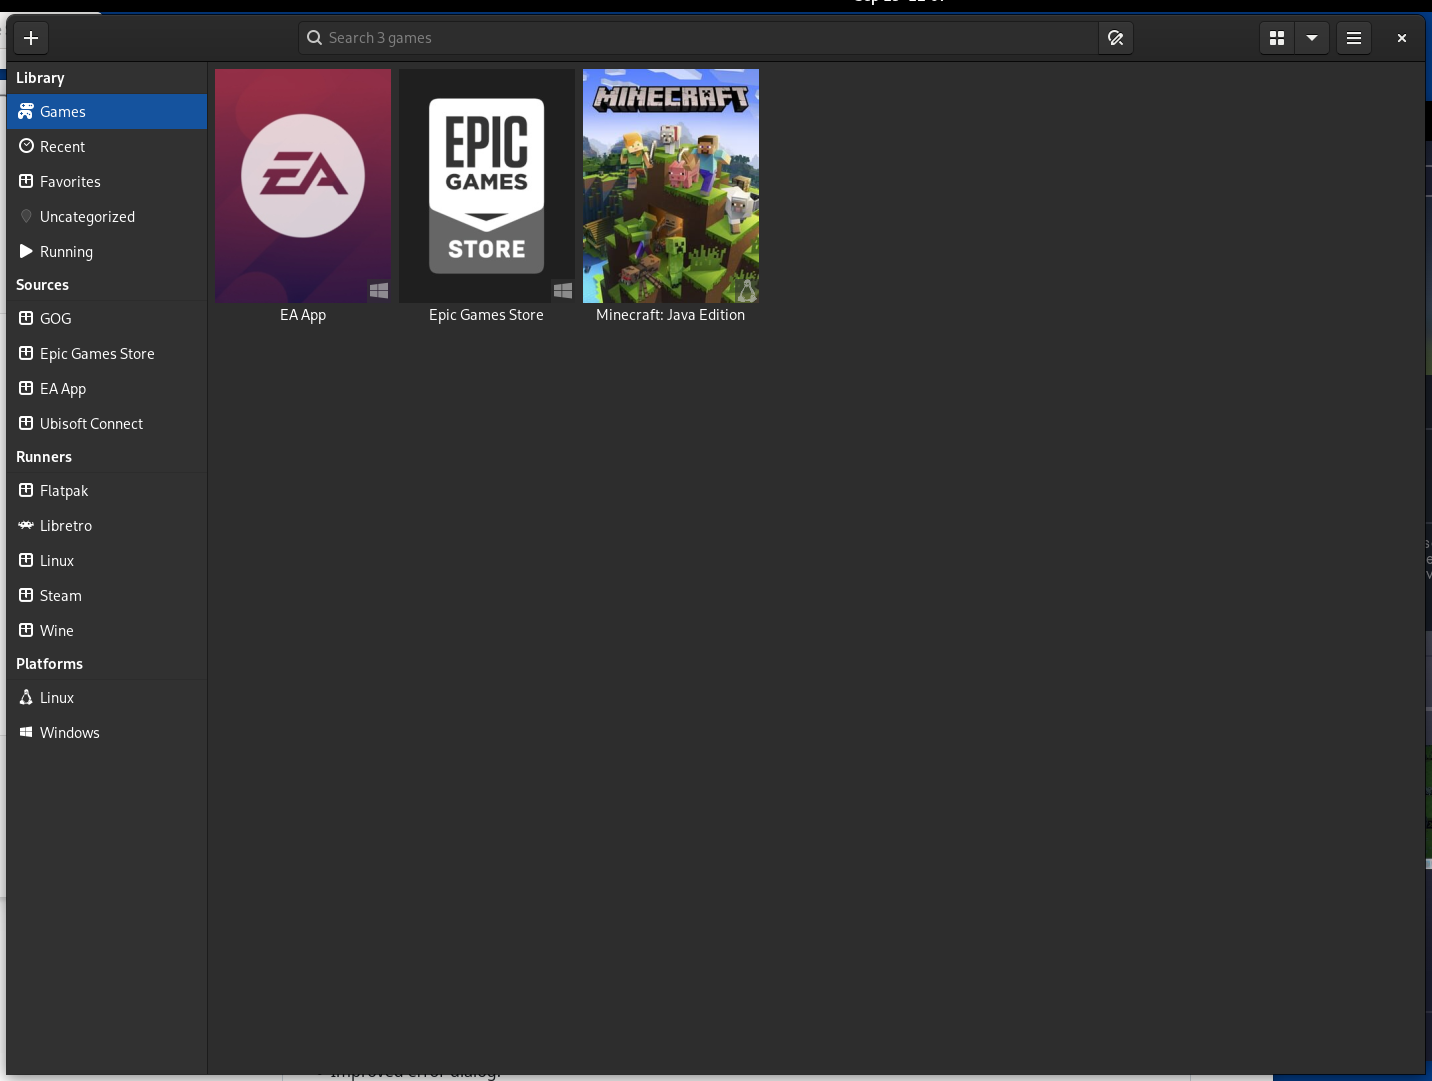This screenshot has width=1432, height=1081.
Task: Filter by Windows platform
Action: [x=69, y=733]
